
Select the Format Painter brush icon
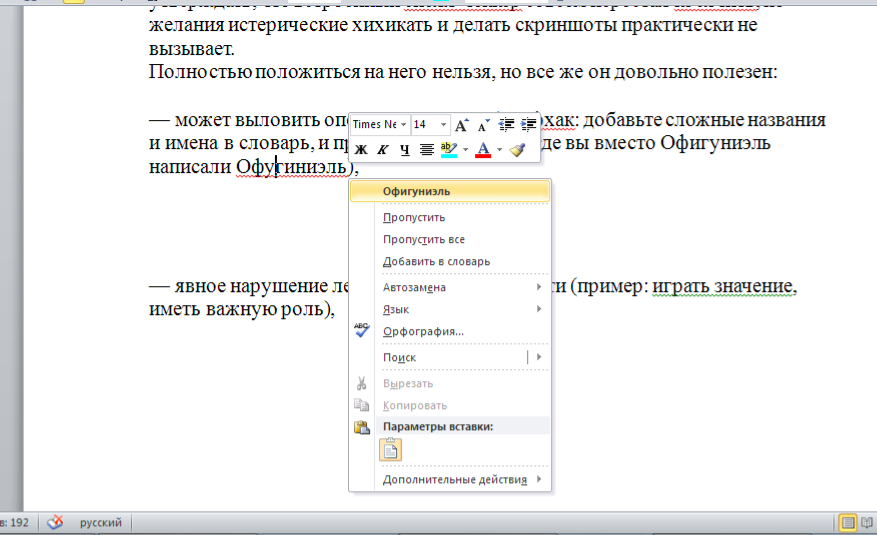pos(516,150)
